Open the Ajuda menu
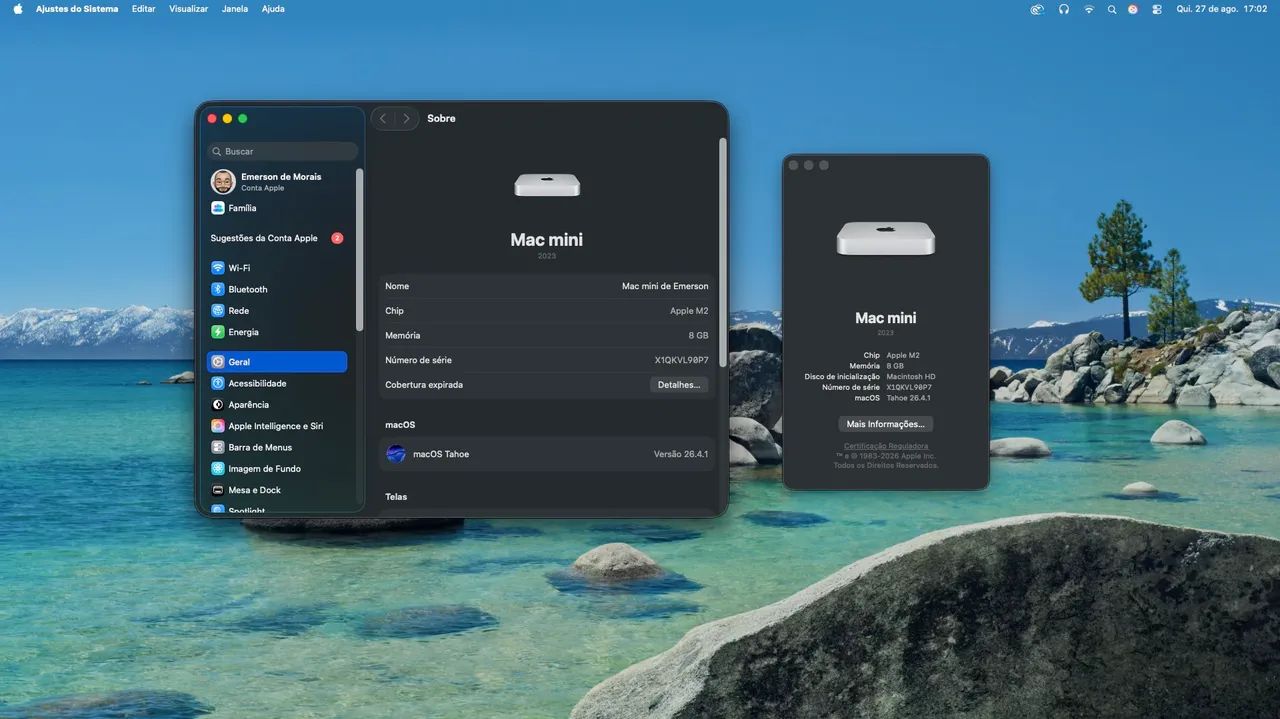This screenshot has height=719, width=1280. [x=273, y=9]
